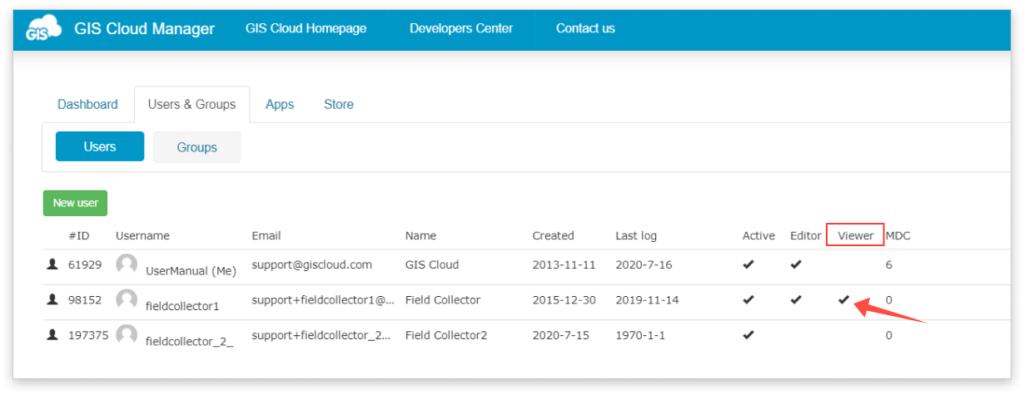Select the person icon beside ID 197375
The width and height of the screenshot is (1024, 395).
[x=52, y=335]
